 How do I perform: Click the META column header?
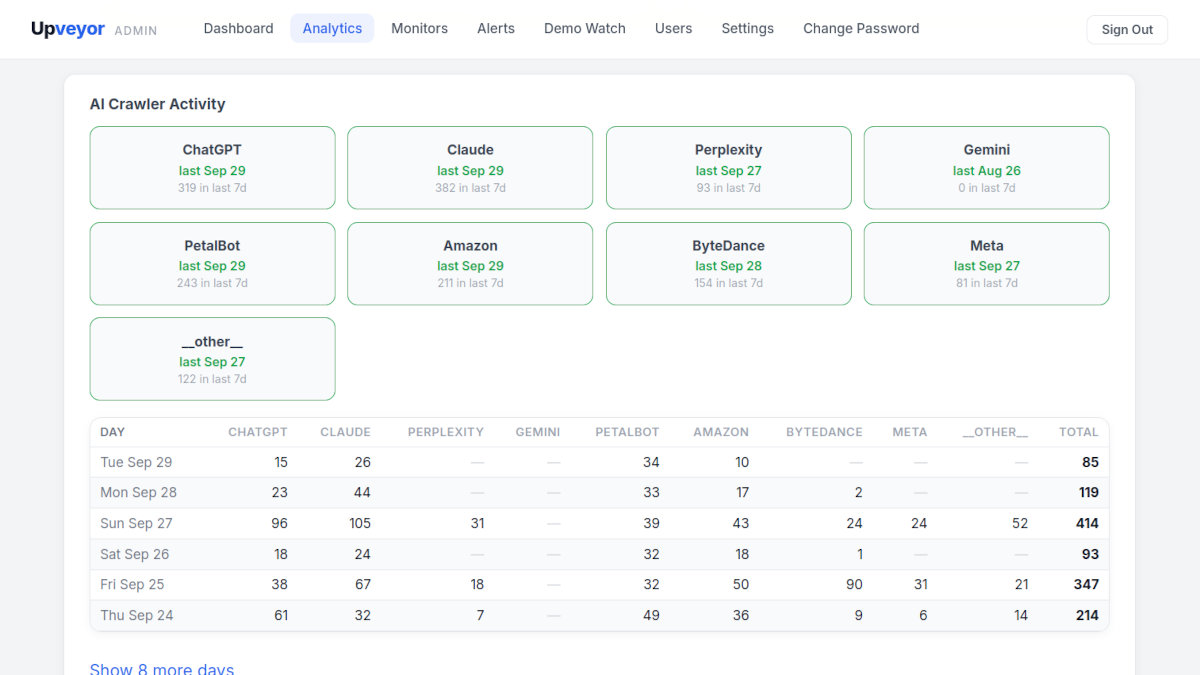coord(910,432)
